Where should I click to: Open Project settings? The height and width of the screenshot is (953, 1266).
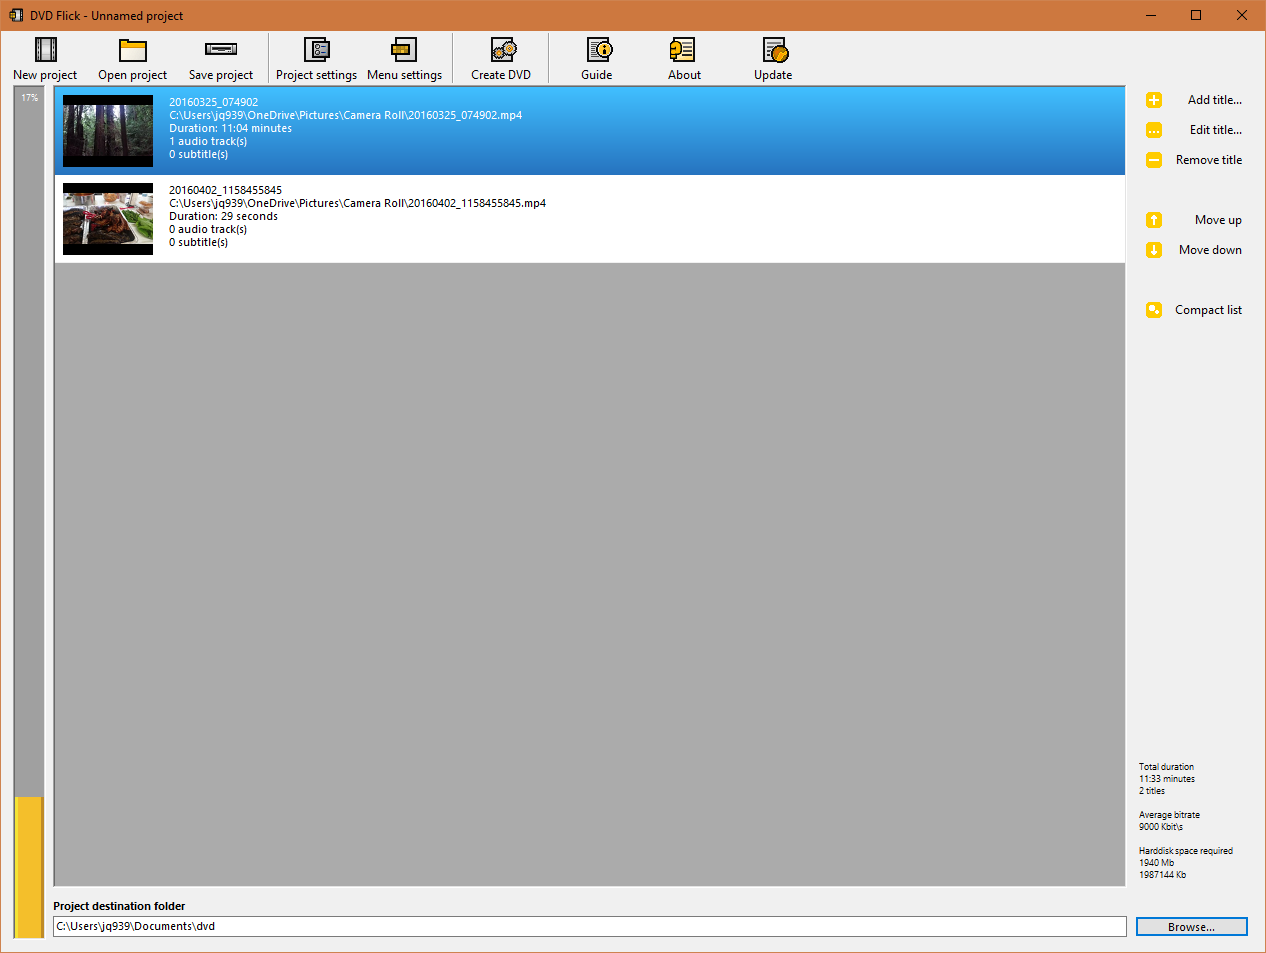(316, 57)
